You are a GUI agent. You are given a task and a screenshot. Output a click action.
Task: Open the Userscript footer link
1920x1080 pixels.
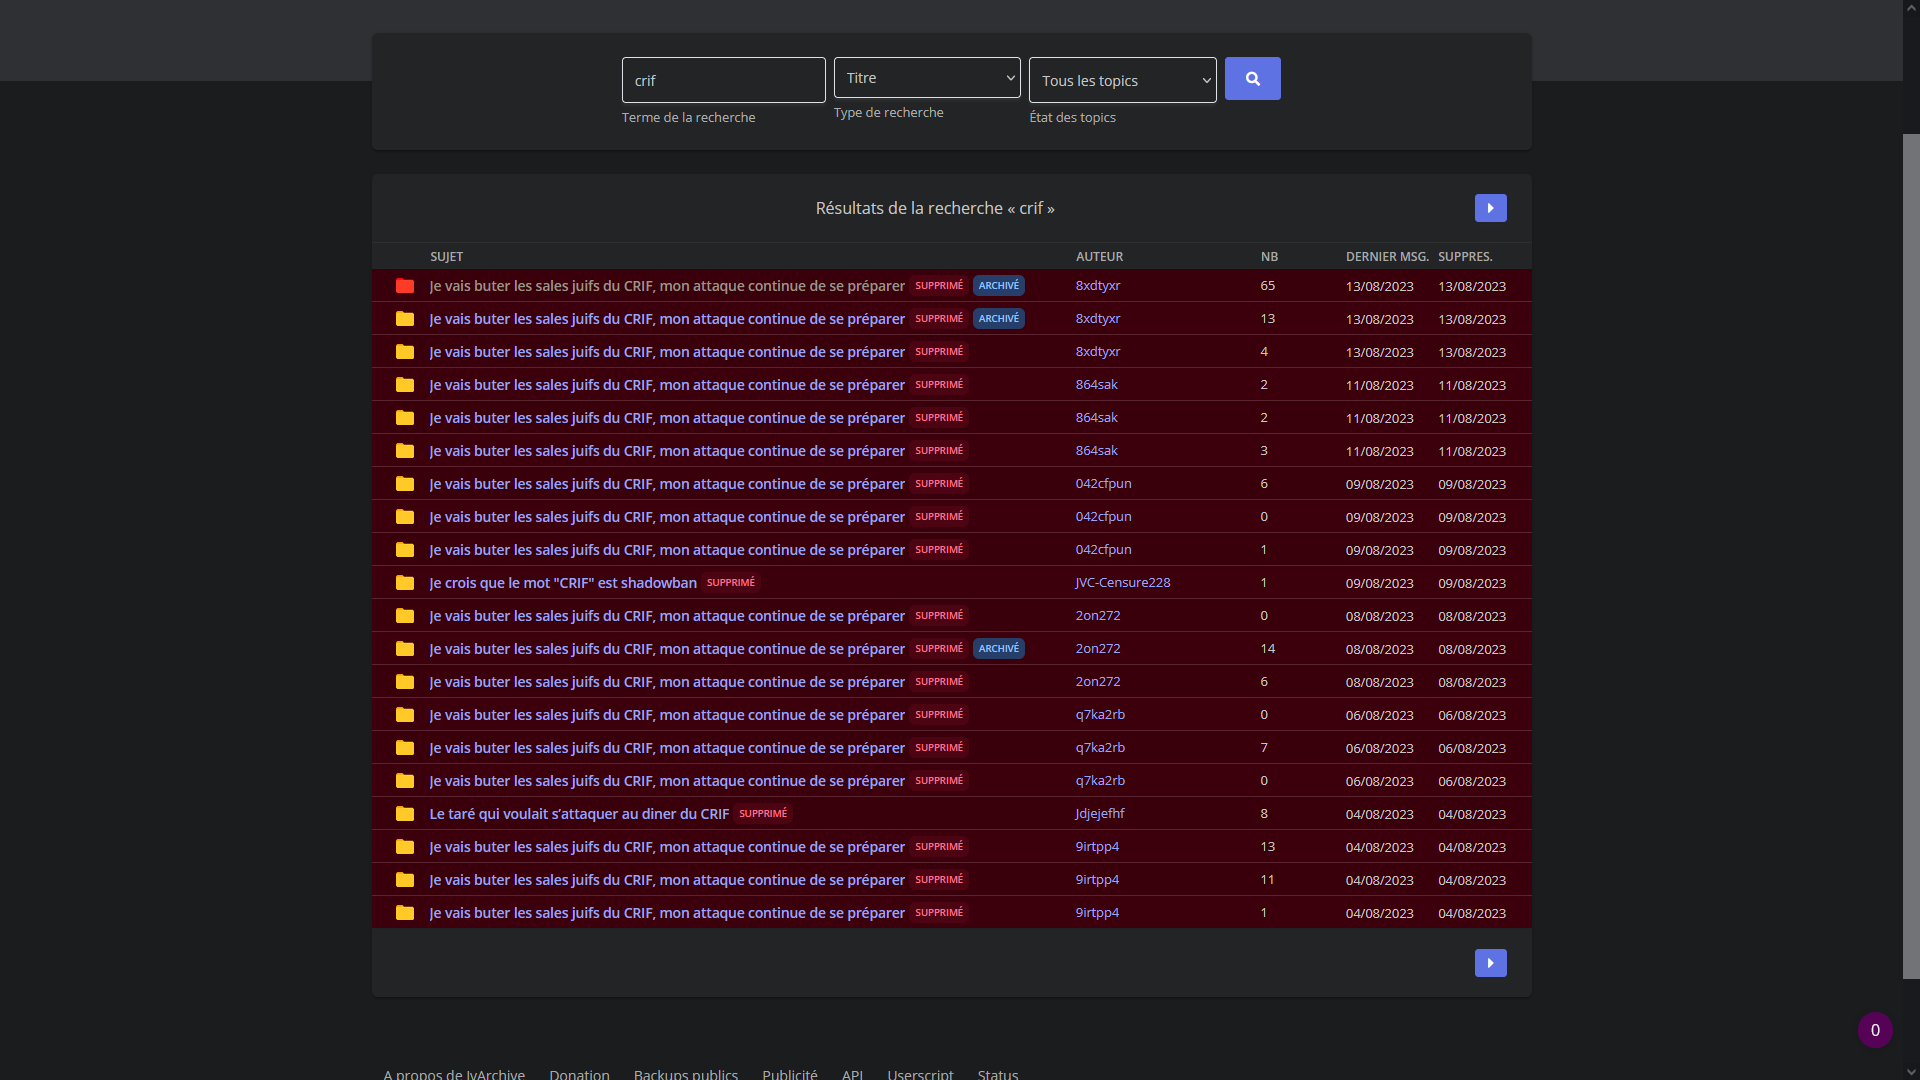point(920,1074)
